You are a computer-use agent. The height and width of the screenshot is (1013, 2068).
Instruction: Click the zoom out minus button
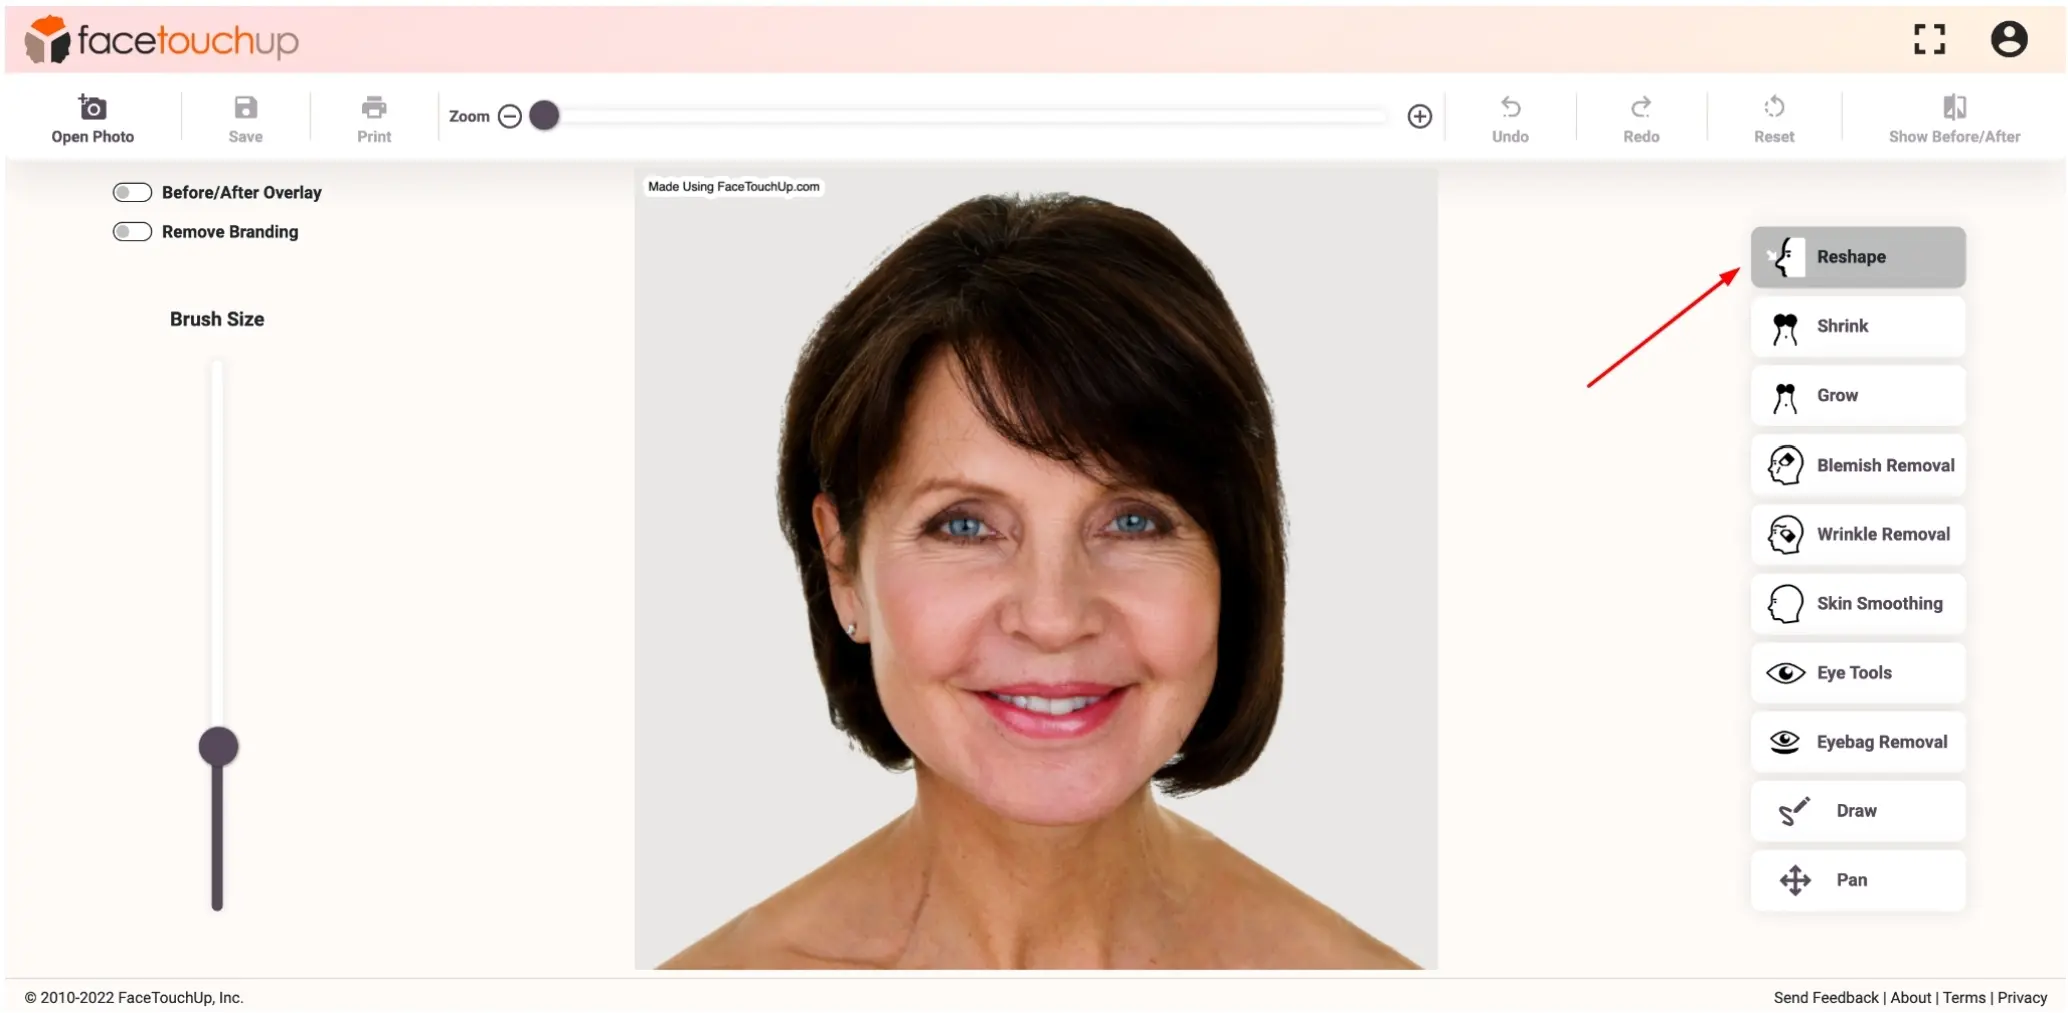tap(510, 116)
